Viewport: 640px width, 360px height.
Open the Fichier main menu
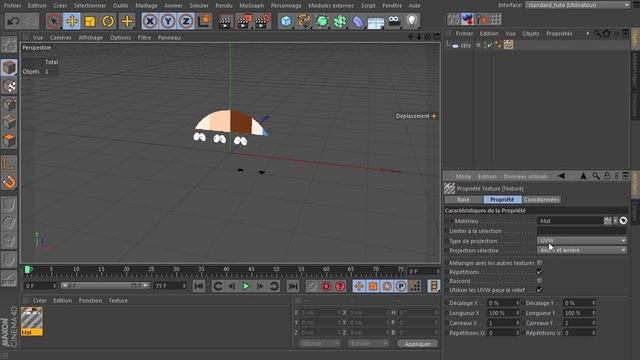[12, 6]
